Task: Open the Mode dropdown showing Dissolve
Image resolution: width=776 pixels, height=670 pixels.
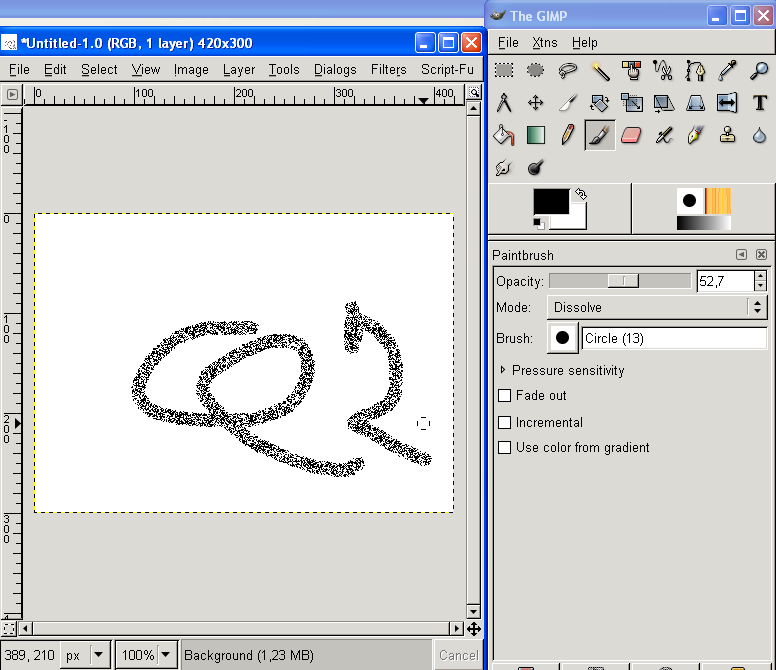Action: [x=657, y=308]
